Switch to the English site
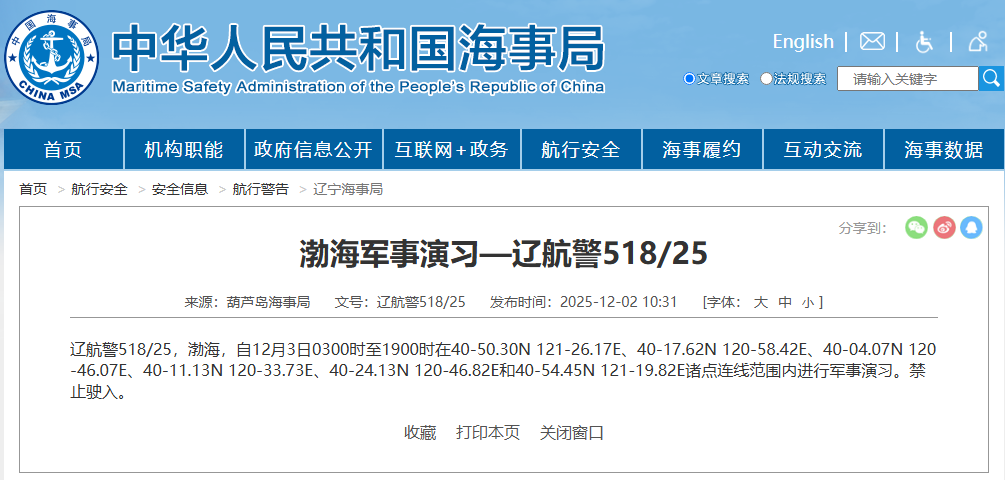The width and height of the screenshot is (1005, 480). (x=802, y=42)
